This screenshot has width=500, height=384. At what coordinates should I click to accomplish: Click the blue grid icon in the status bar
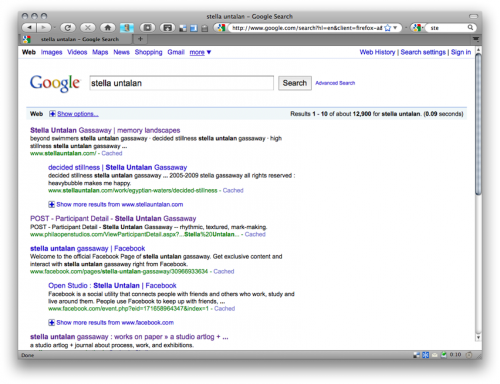point(426,355)
